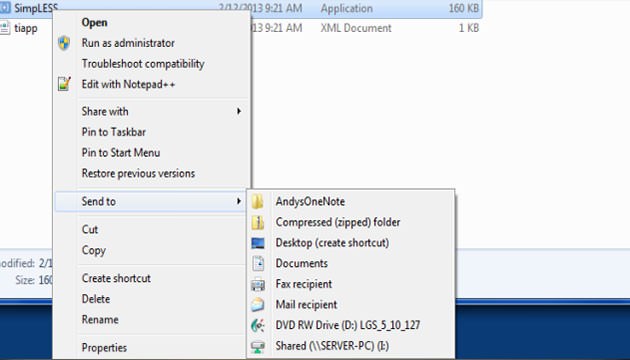
Task: Expand the Share with submenu arrow
Action: coord(239,111)
